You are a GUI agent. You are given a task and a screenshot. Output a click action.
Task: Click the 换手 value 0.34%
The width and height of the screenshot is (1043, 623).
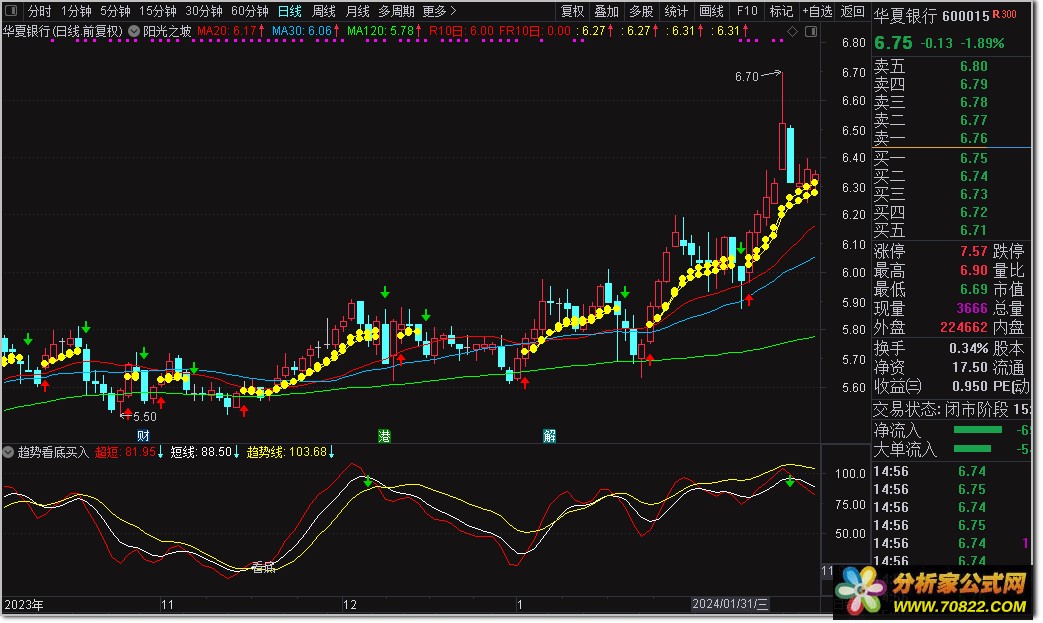[x=968, y=348]
